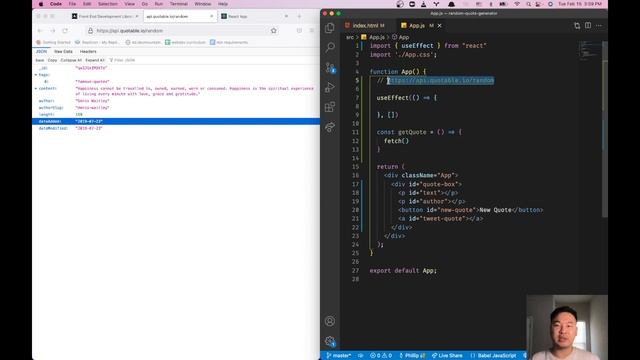
Task: Select the dateAdded row in JSON viewer
Action: pyautogui.click(x=176, y=121)
